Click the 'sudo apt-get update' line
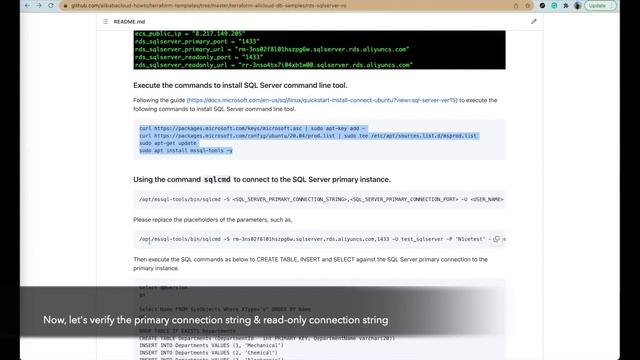 (168, 143)
